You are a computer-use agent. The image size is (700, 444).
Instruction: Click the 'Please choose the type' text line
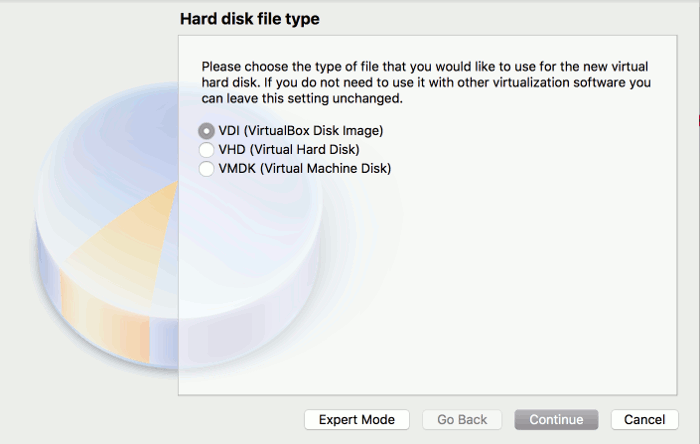(425, 66)
